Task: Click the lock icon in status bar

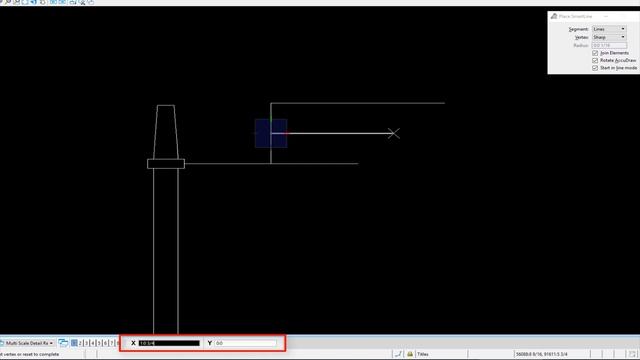Action: (x=410, y=354)
